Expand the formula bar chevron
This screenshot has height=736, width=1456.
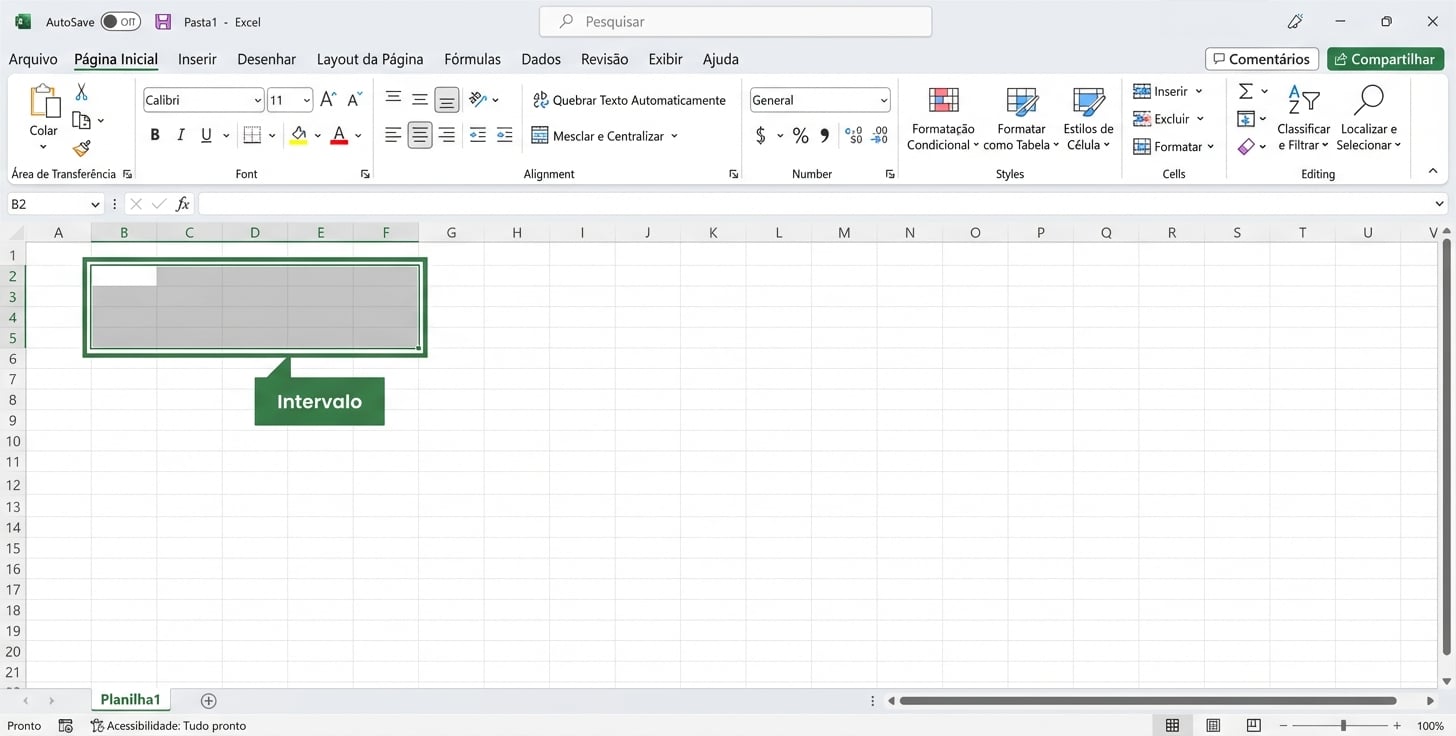coord(1439,204)
